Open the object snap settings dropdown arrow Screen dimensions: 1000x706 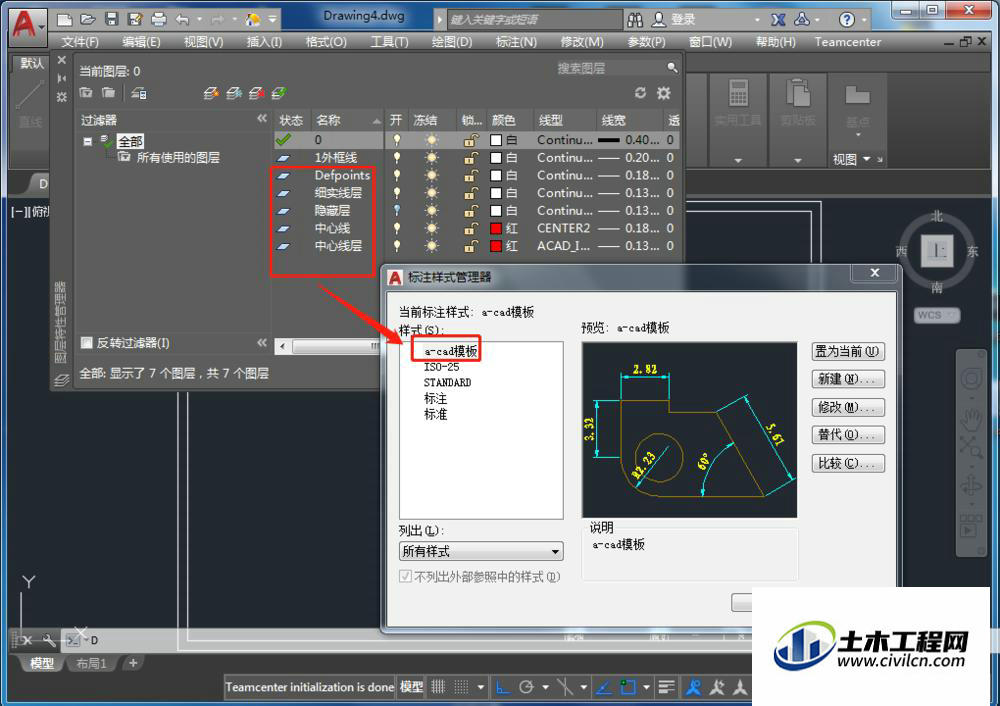click(647, 687)
